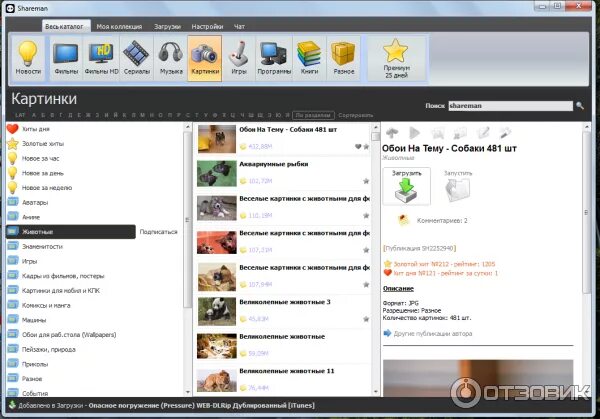
Task: Click the Сортировать button
Action: 355,115
